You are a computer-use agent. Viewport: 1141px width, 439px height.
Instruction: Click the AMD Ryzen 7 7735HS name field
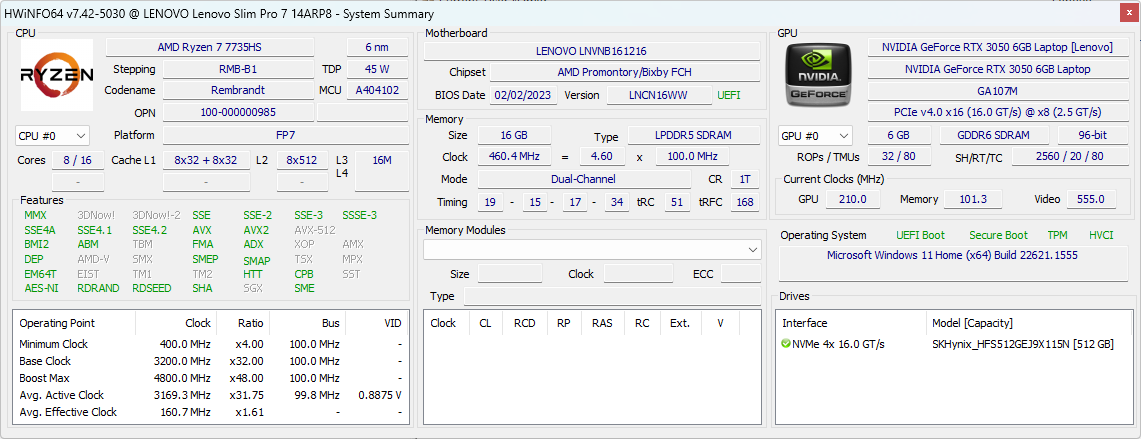coord(221,48)
